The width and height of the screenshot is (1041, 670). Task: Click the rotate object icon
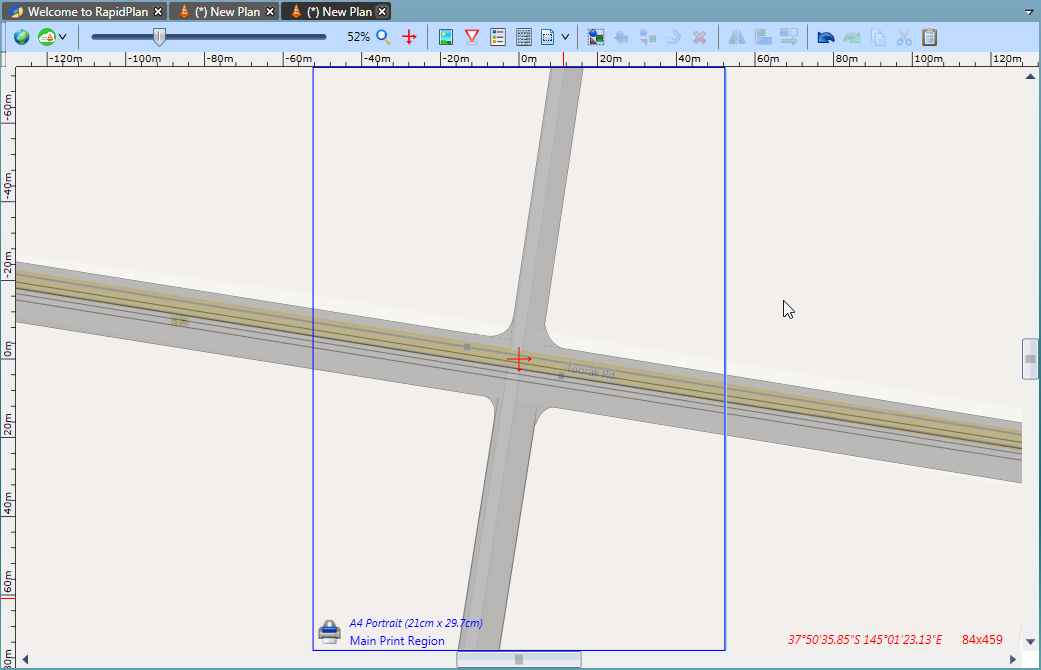point(673,37)
